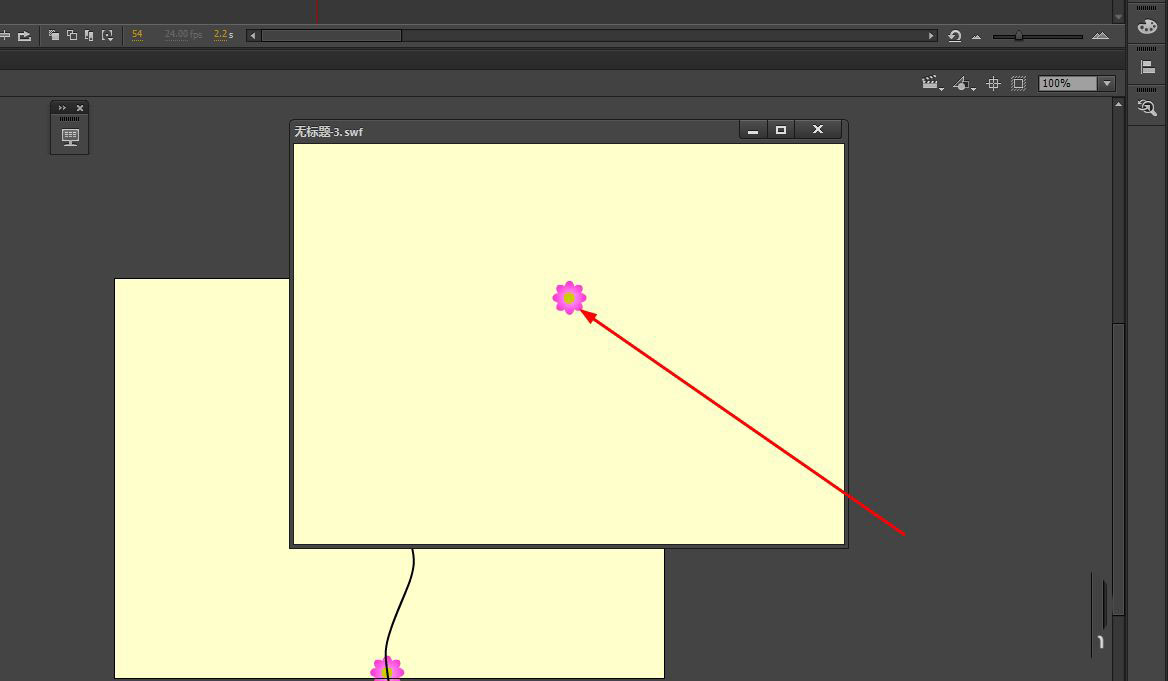Open the stage zoom dropdown arrow

[x=1107, y=83]
